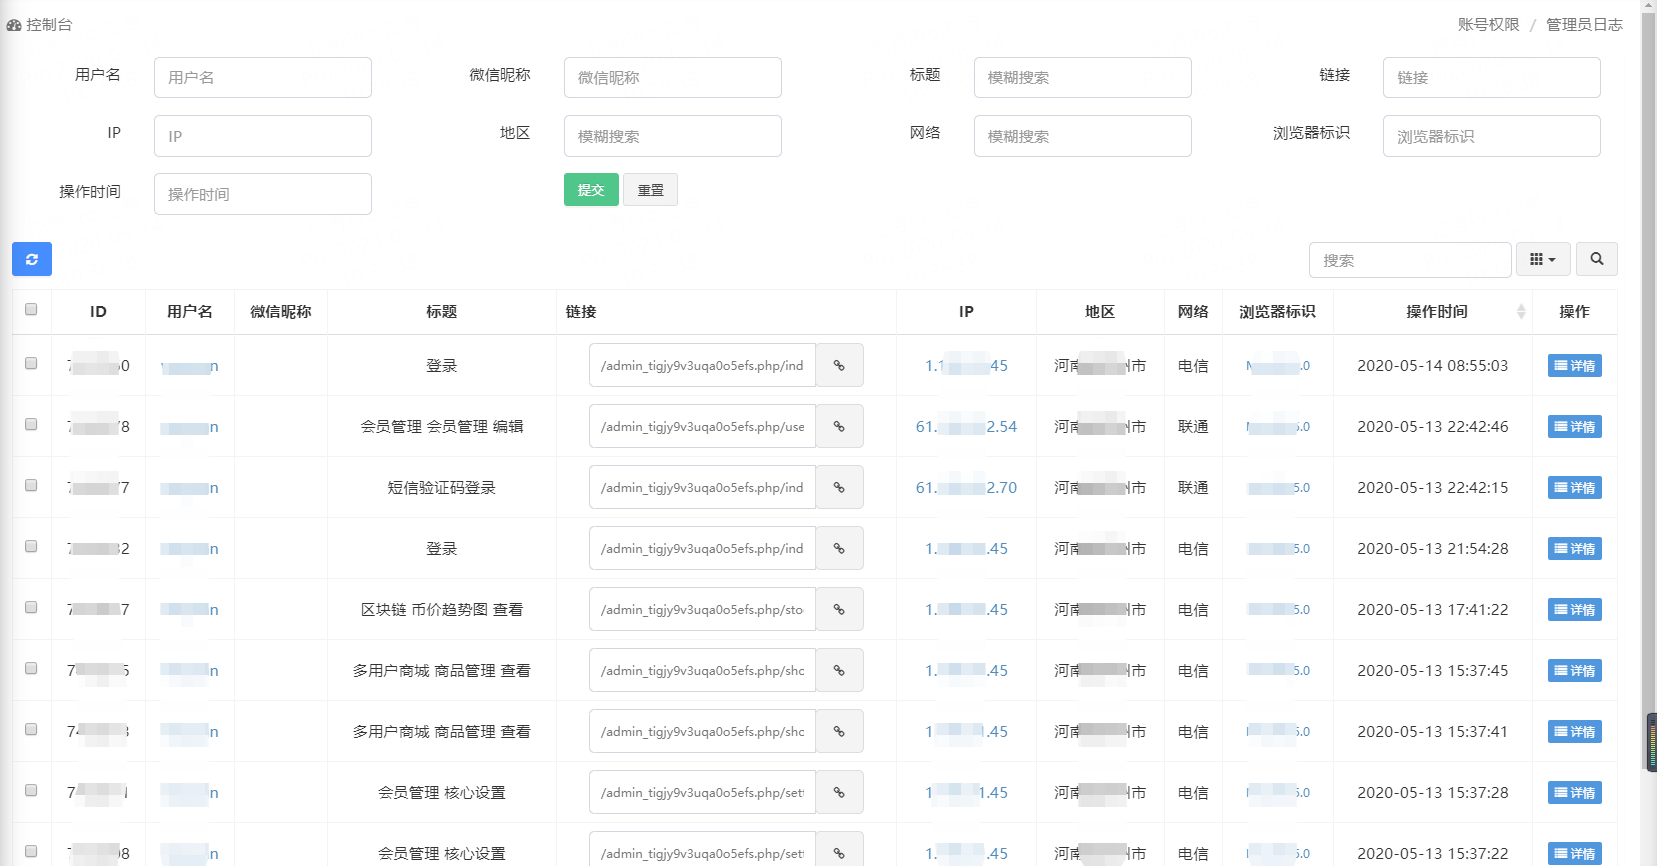Open link icon for 21:54:28 row

point(839,549)
